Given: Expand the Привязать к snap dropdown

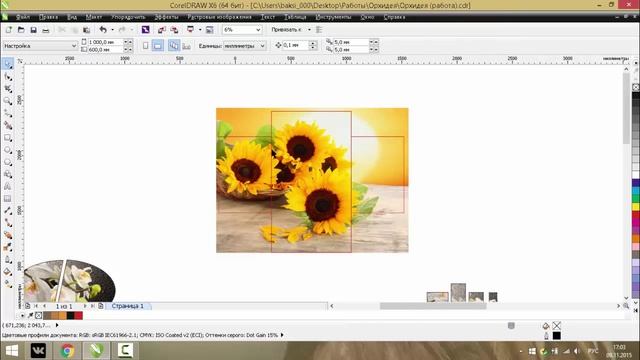Looking at the screenshot, I should [309, 30].
